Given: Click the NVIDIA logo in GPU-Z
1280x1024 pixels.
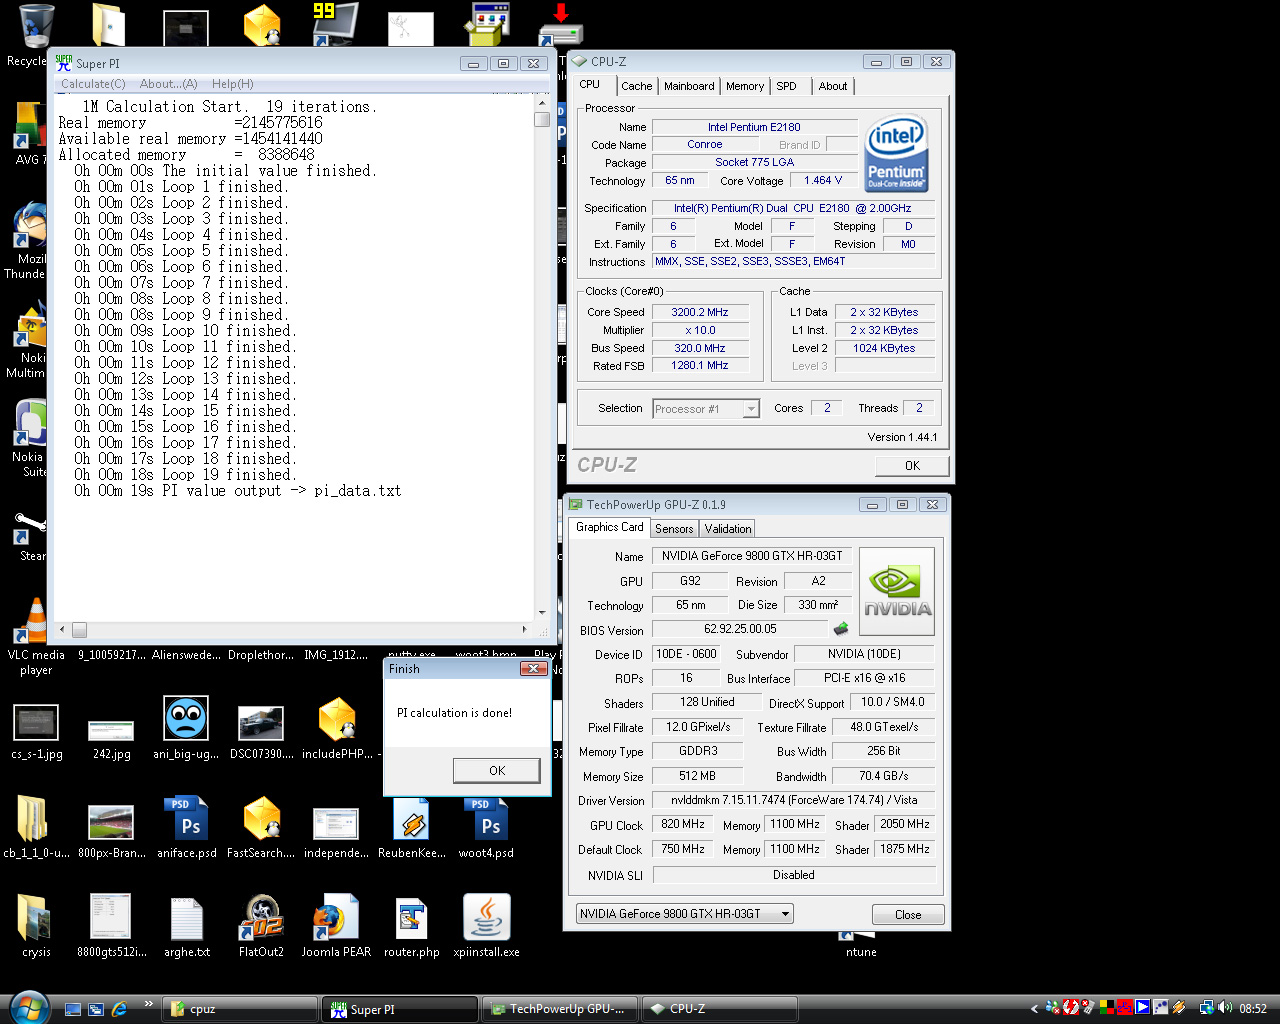Looking at the screenshot, I should (x=897, y=591).
